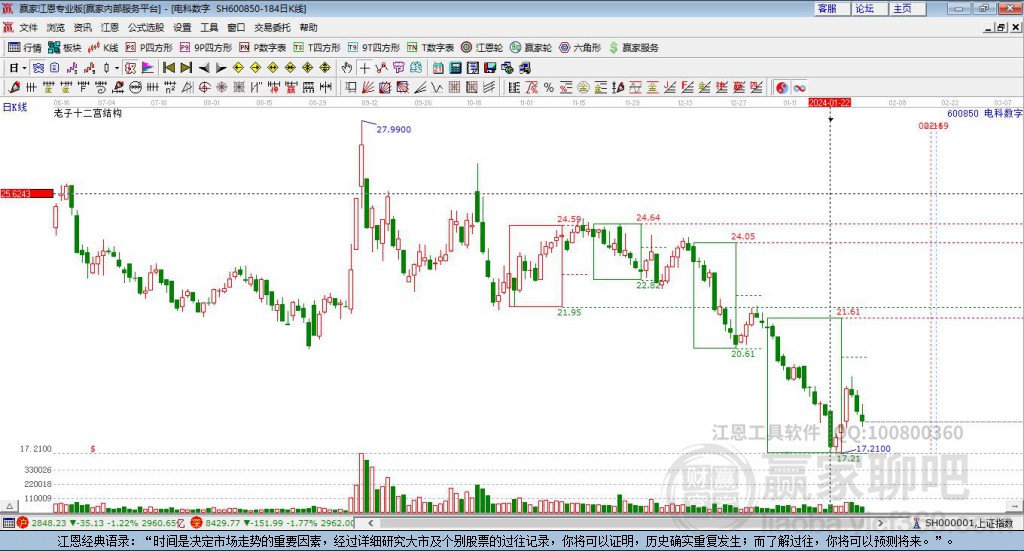
Task: Select the Gann fan lines tool
Action: point(368,87)
